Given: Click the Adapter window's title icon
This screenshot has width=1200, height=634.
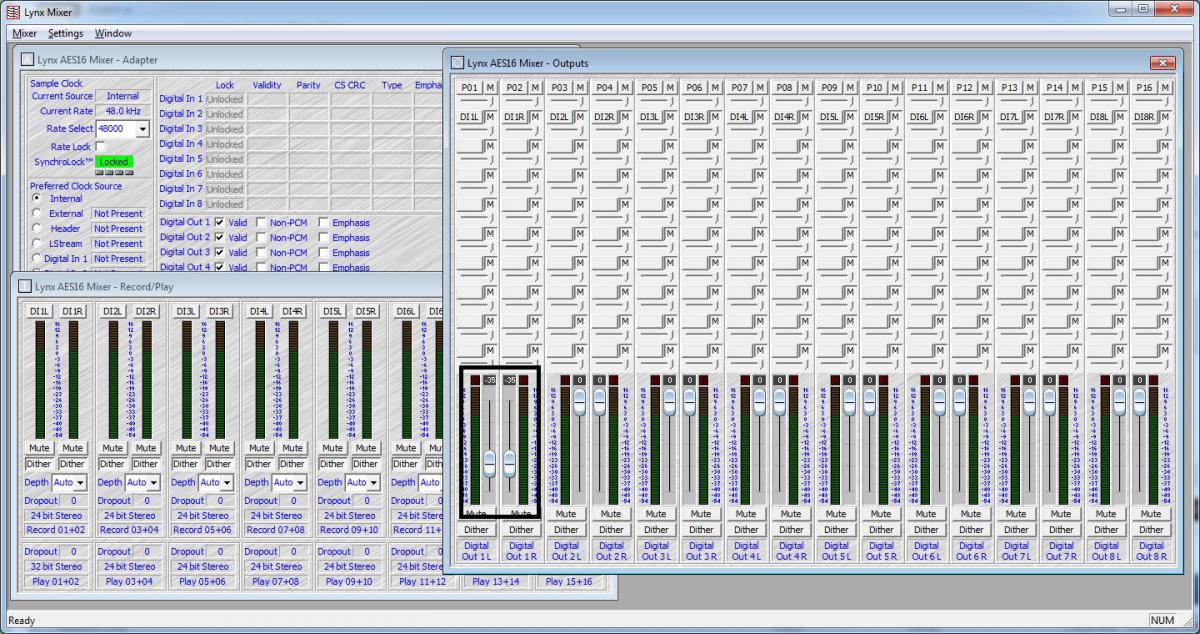Looking at the screenshot, I should tap(27, 60).
